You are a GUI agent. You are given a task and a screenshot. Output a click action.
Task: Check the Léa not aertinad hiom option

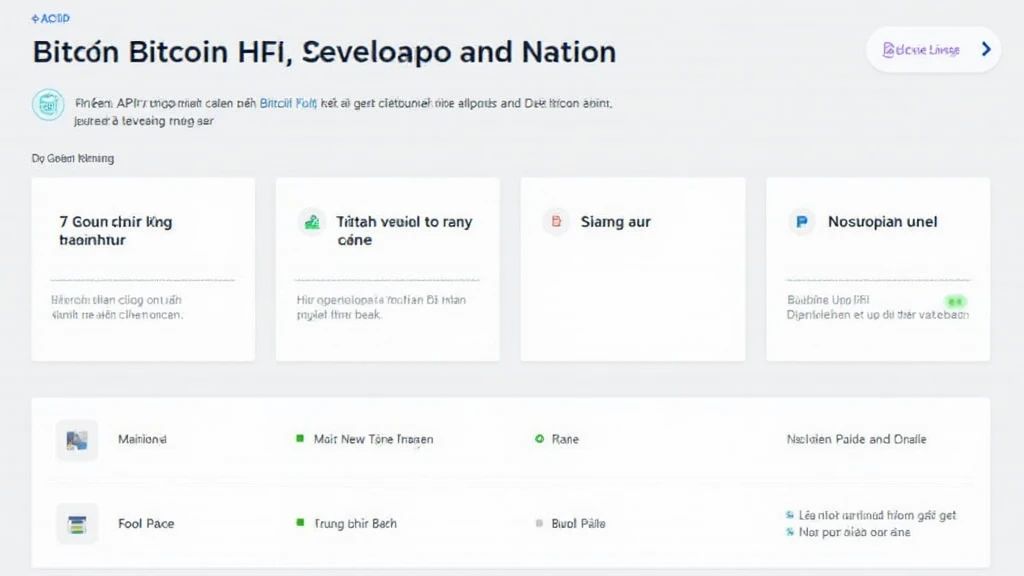(x=790, y=515)
